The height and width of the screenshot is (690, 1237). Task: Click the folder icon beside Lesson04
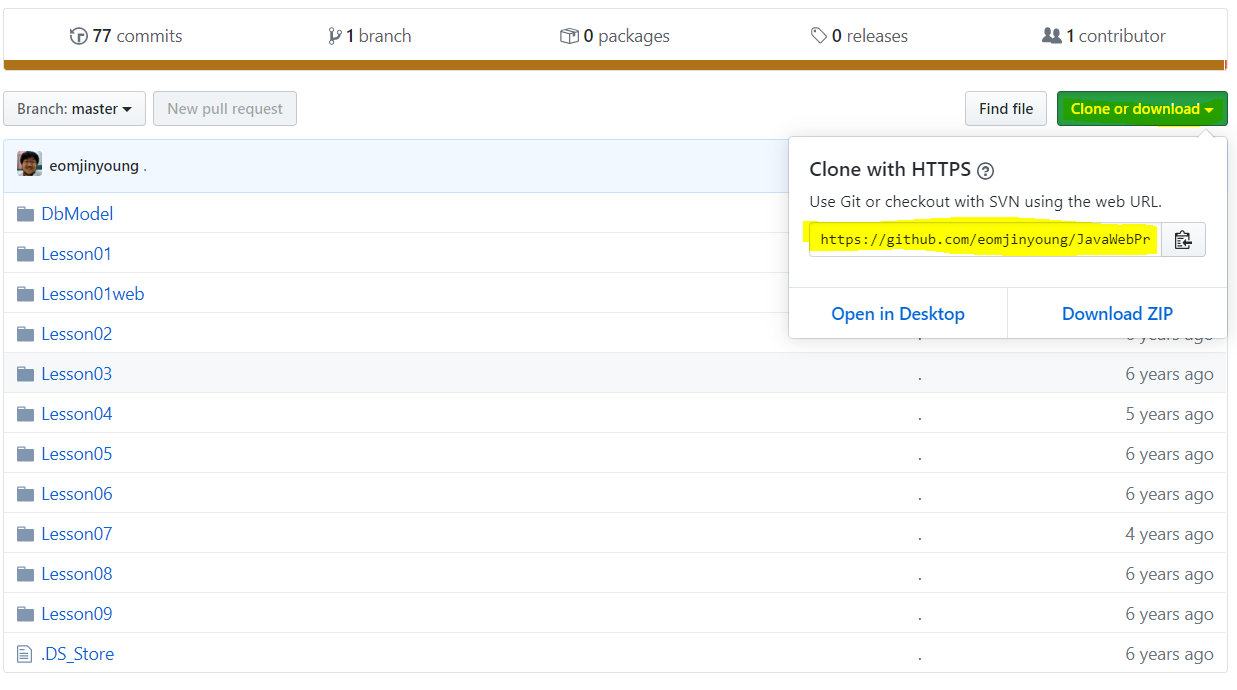tap(26, 413)
